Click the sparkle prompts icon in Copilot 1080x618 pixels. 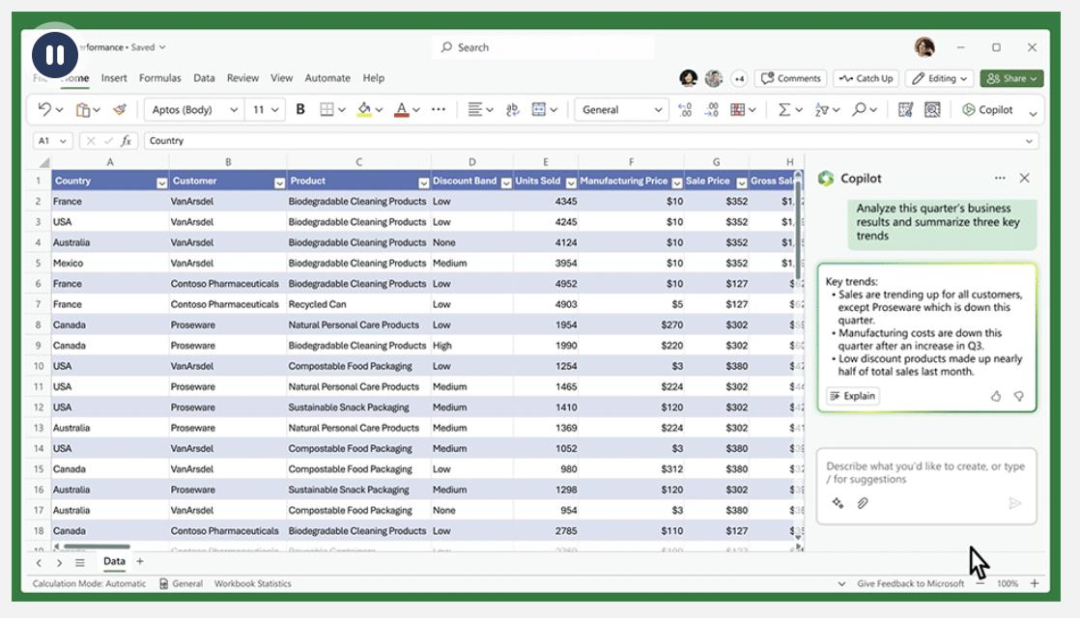[x=837, y=503]
